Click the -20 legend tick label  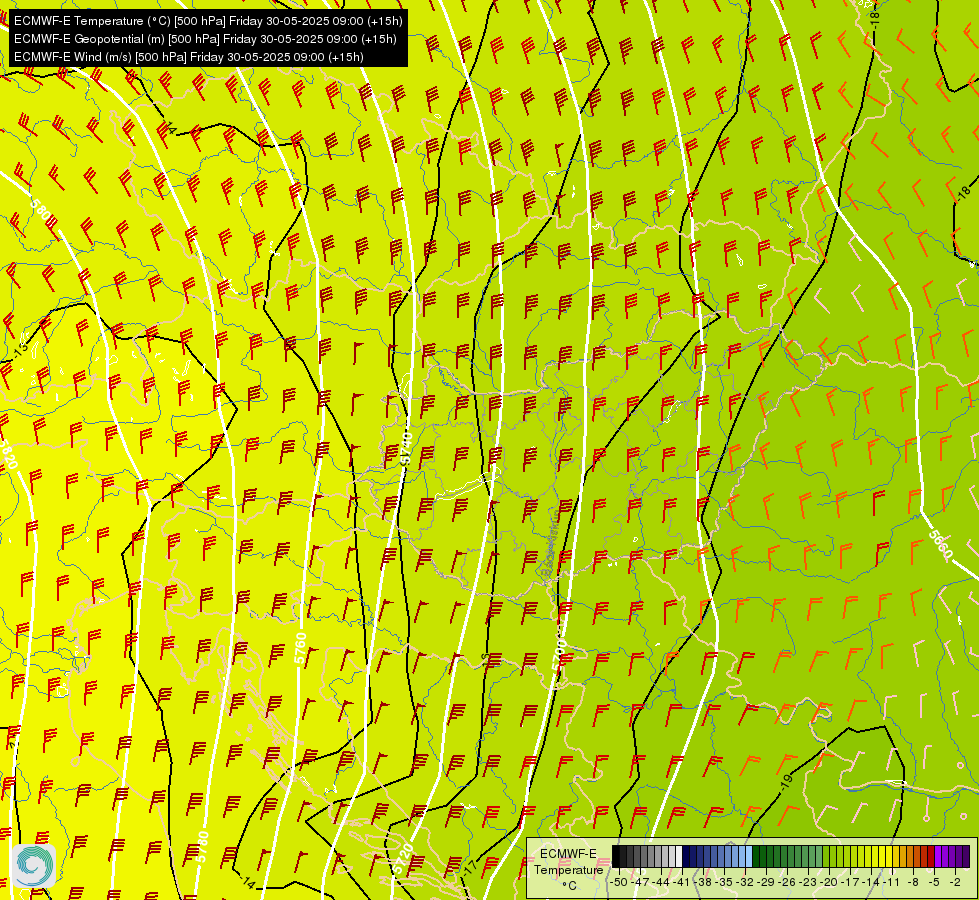[829, 883]
